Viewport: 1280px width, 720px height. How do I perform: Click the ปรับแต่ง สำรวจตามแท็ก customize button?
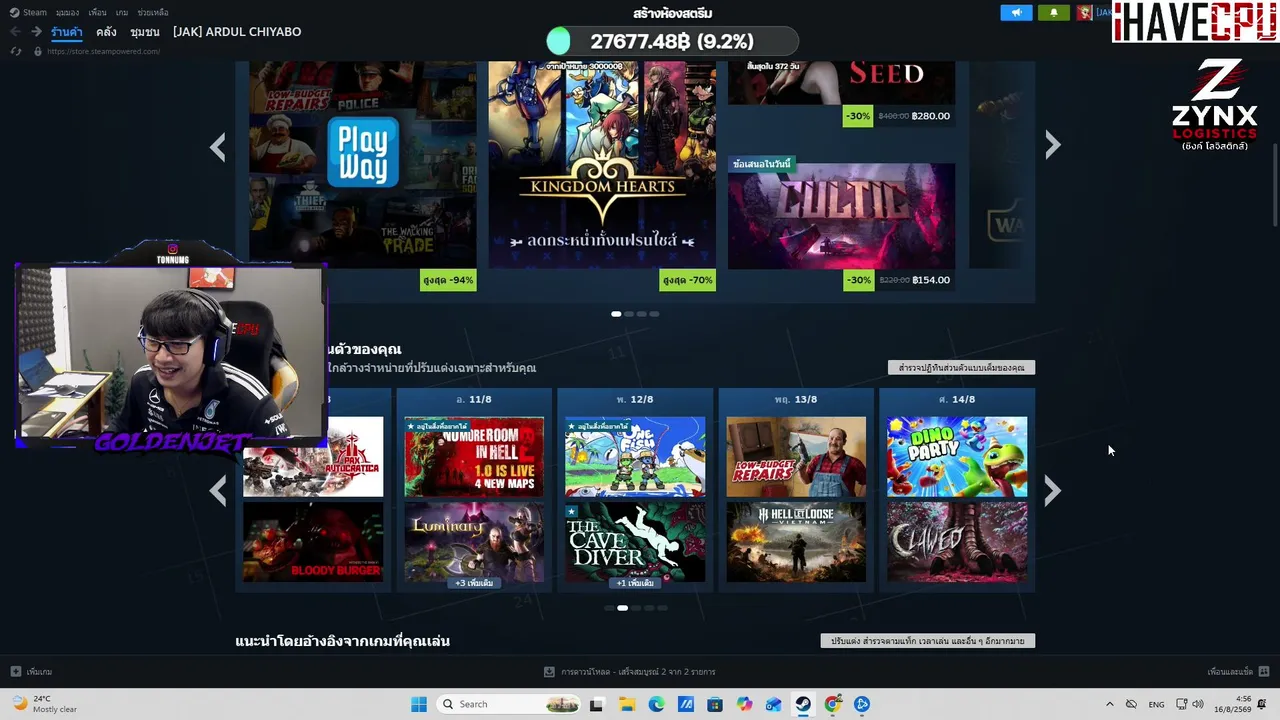tap(928, 641)
